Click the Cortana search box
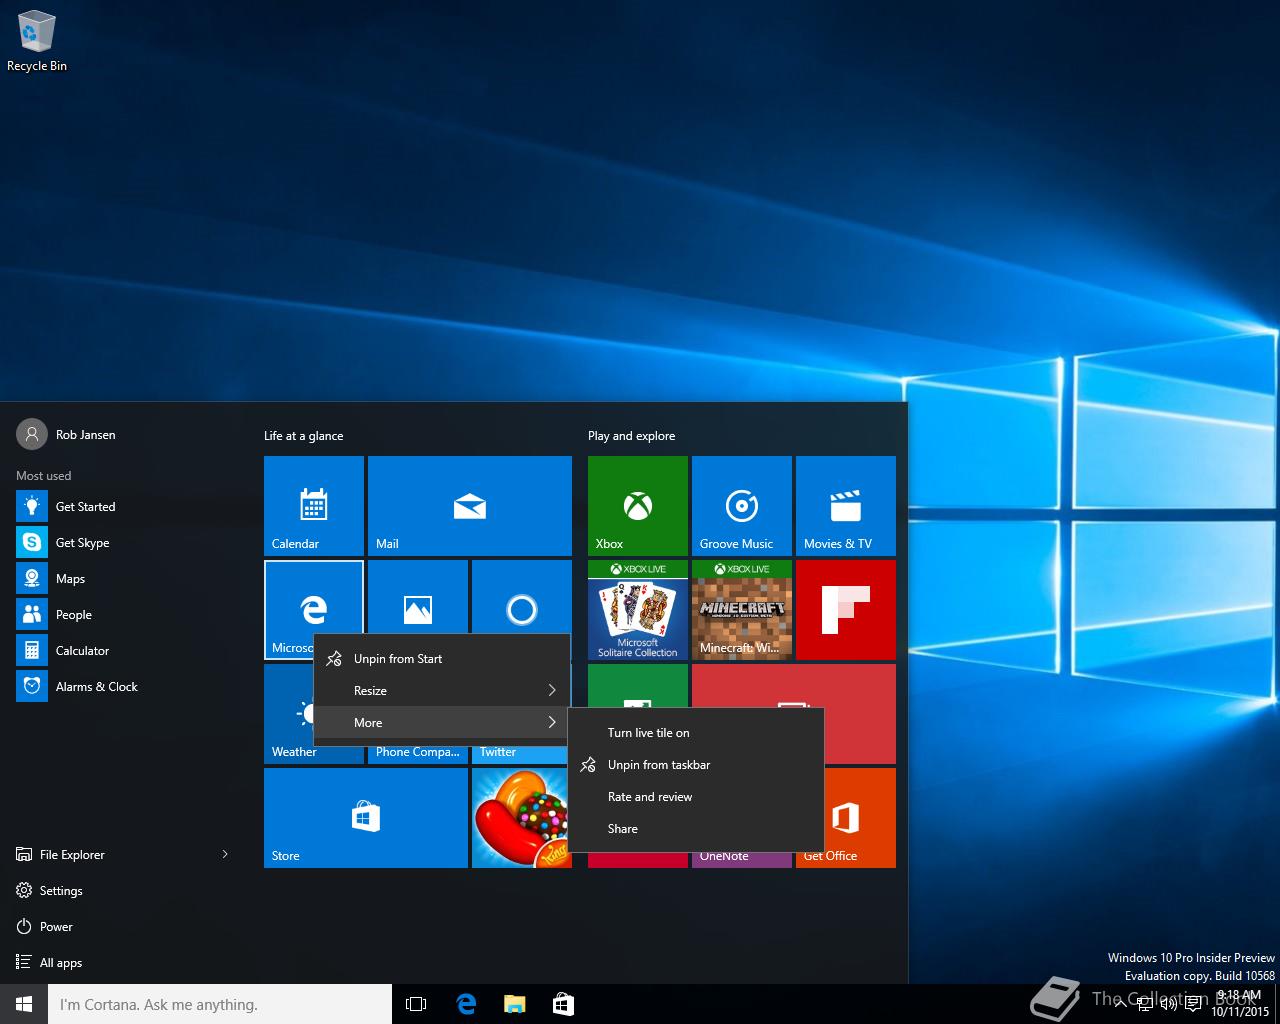The height and width of the screenshot is (1024, 1280). point(220,1004)
